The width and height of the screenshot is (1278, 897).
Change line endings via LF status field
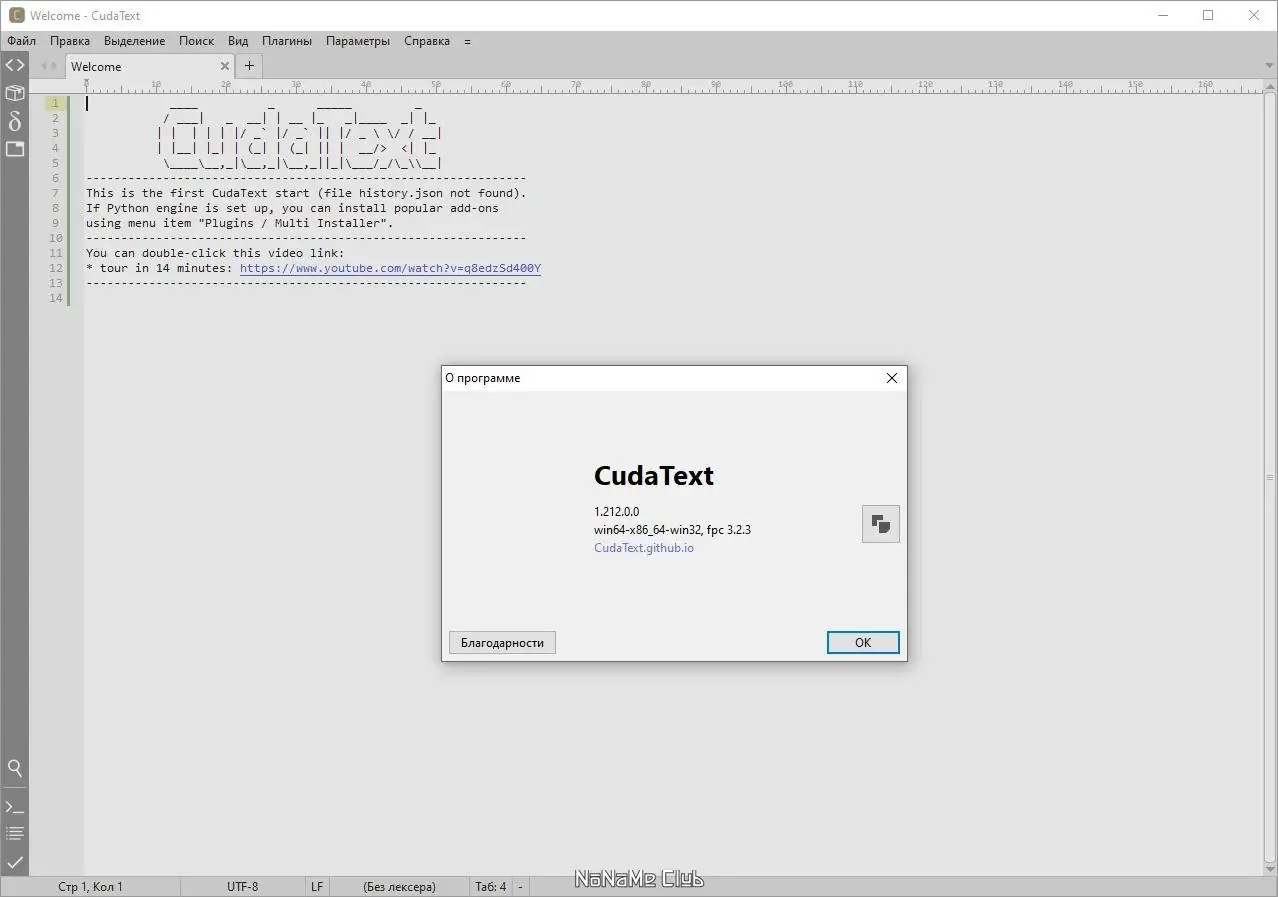tap(317, 886)
